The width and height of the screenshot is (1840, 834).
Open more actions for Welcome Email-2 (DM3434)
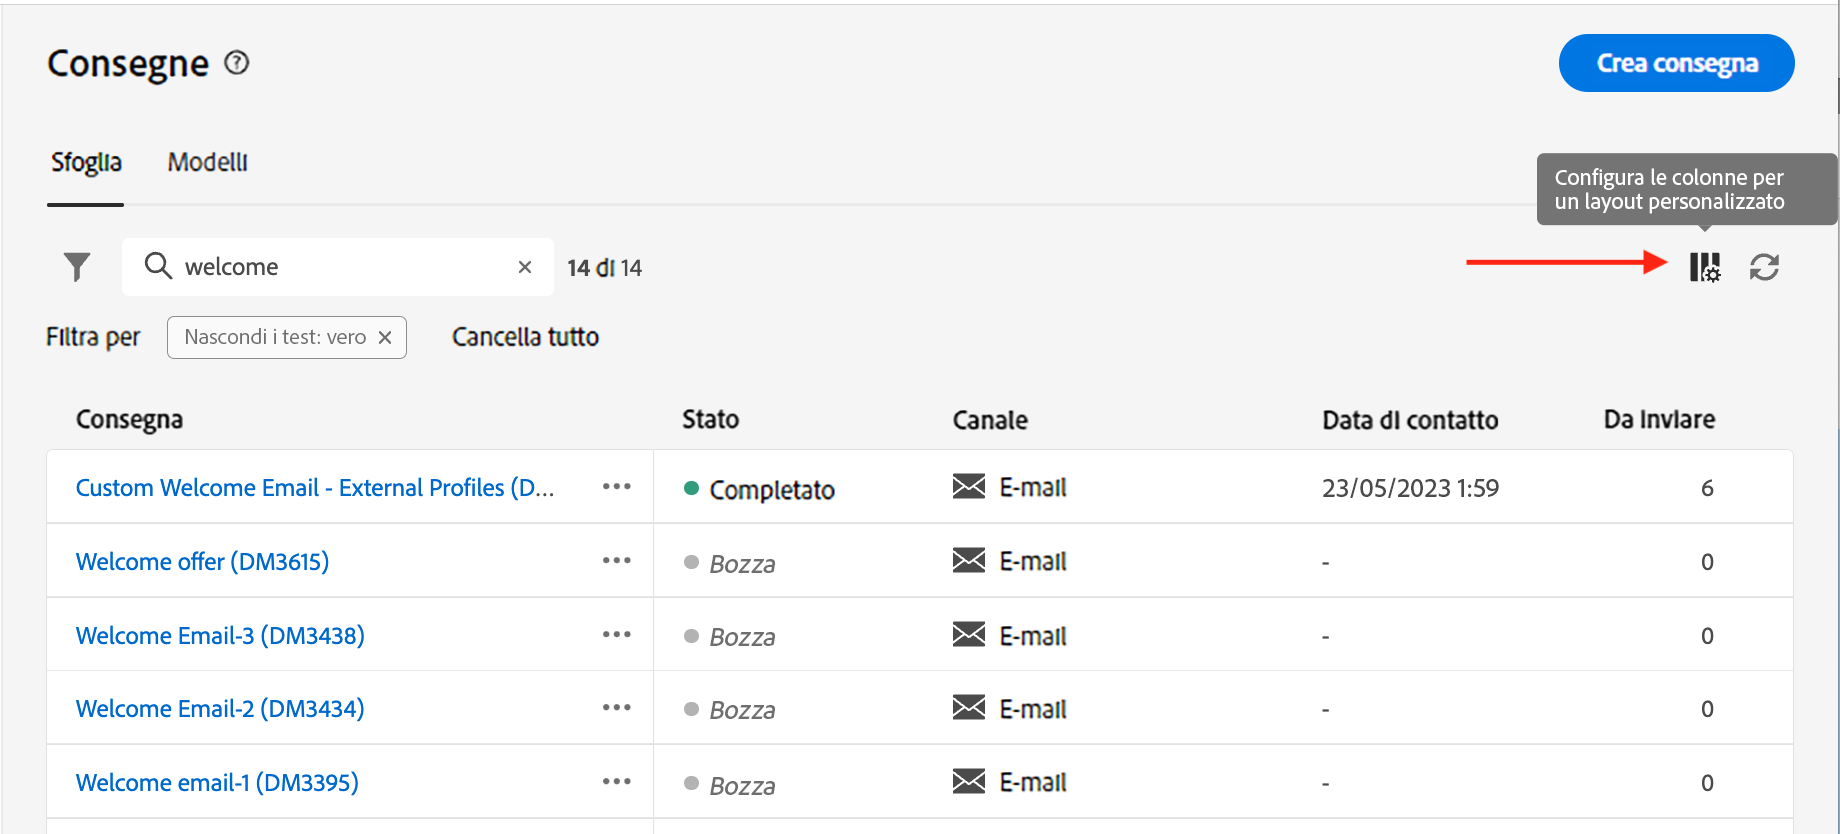[x=616, y=708]
